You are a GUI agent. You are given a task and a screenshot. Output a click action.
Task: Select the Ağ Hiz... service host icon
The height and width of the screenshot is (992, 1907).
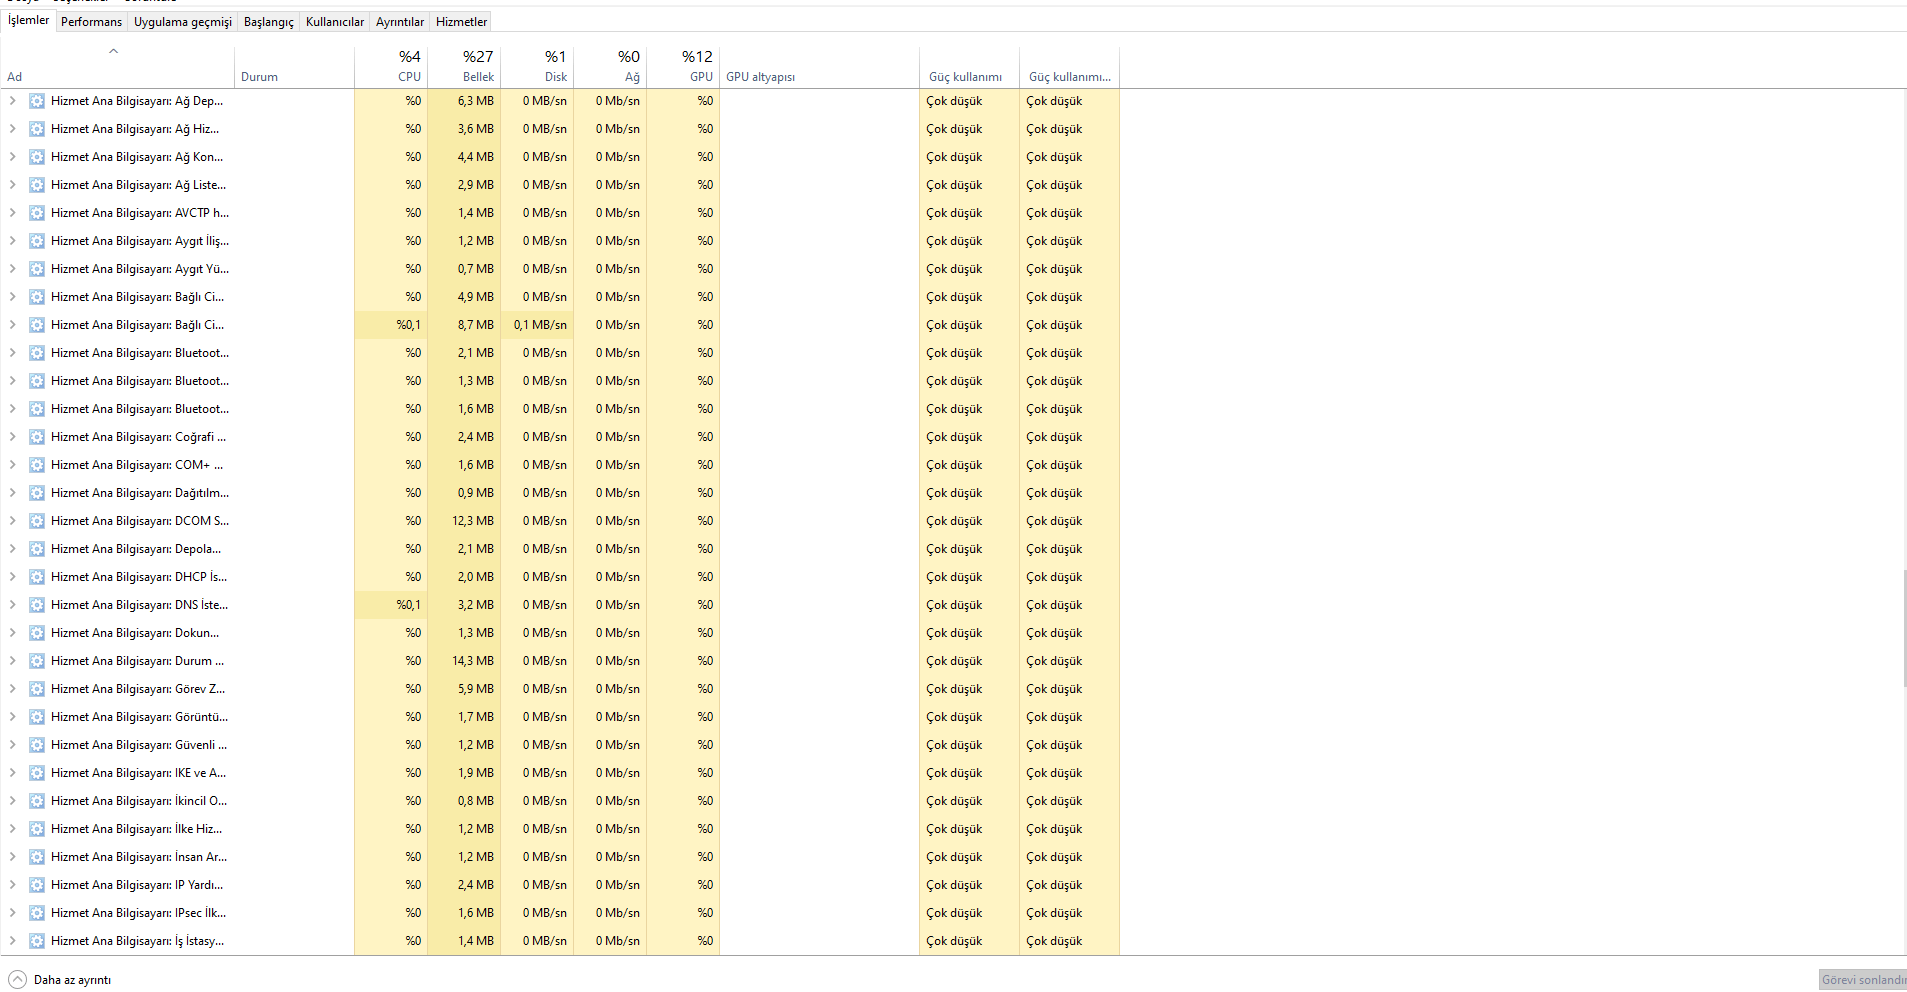click(37, 129)
